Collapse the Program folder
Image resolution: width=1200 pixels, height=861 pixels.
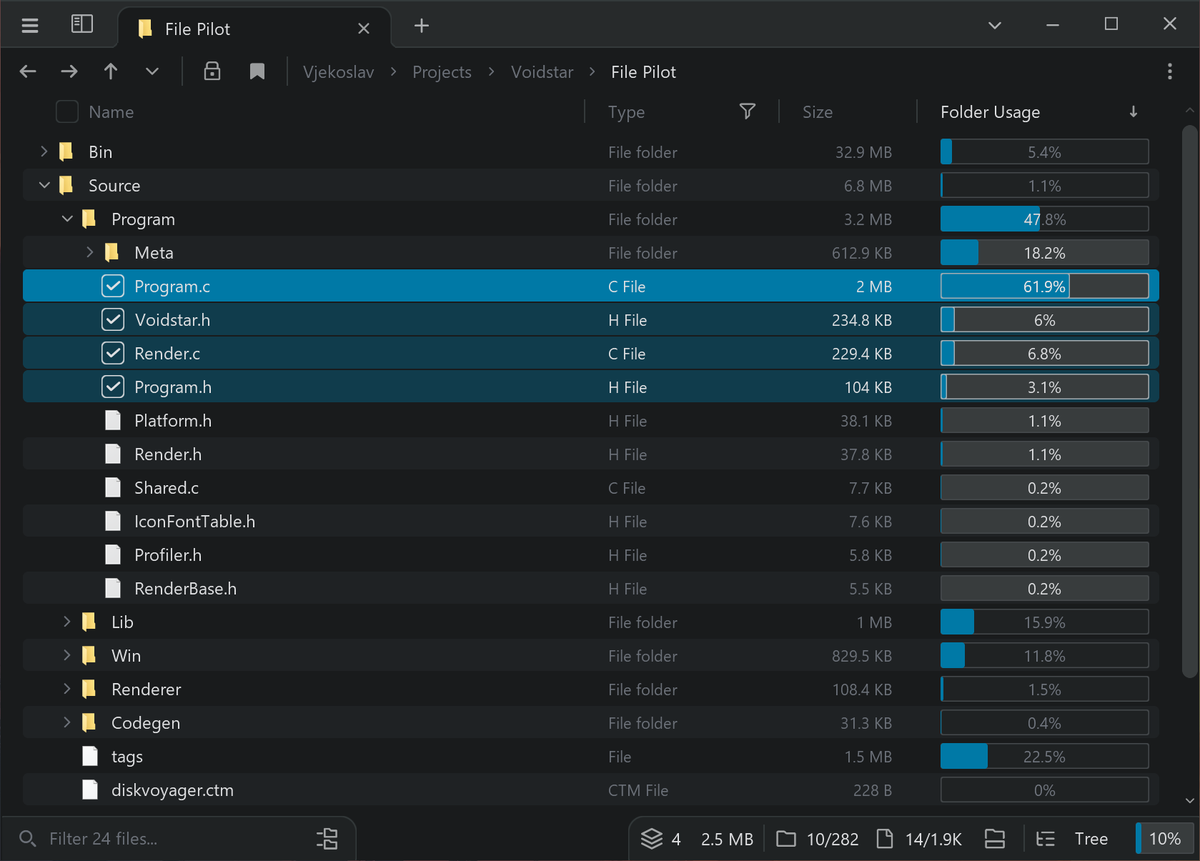click(x=67, y=219)
